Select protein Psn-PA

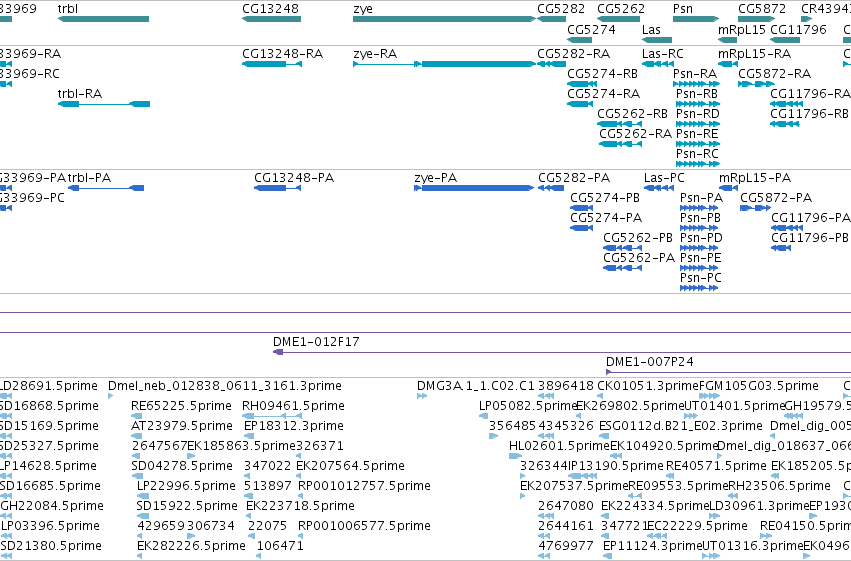[699, 208]
